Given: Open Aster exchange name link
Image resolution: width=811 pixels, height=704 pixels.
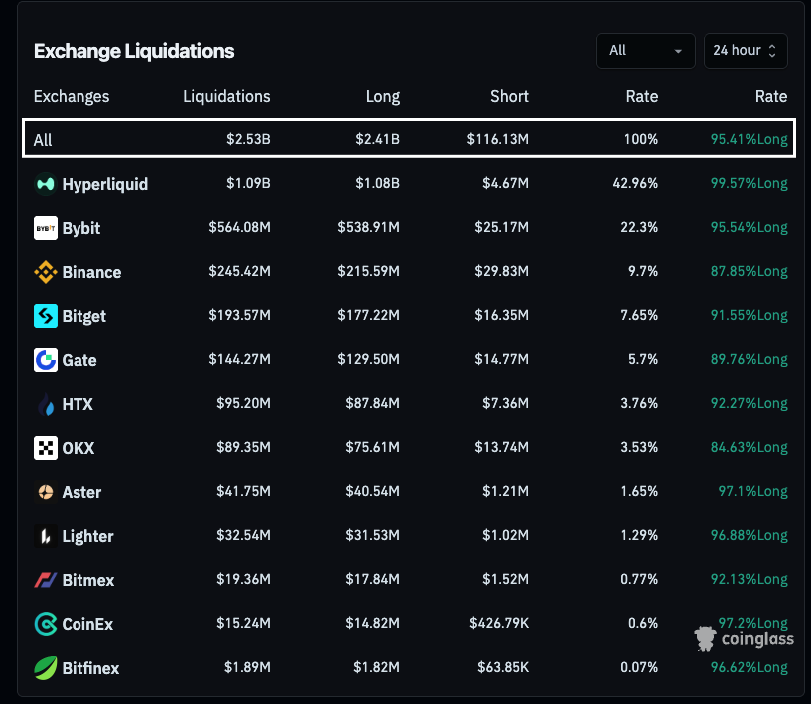Looking at the screenshot, I should click(82, 492).
